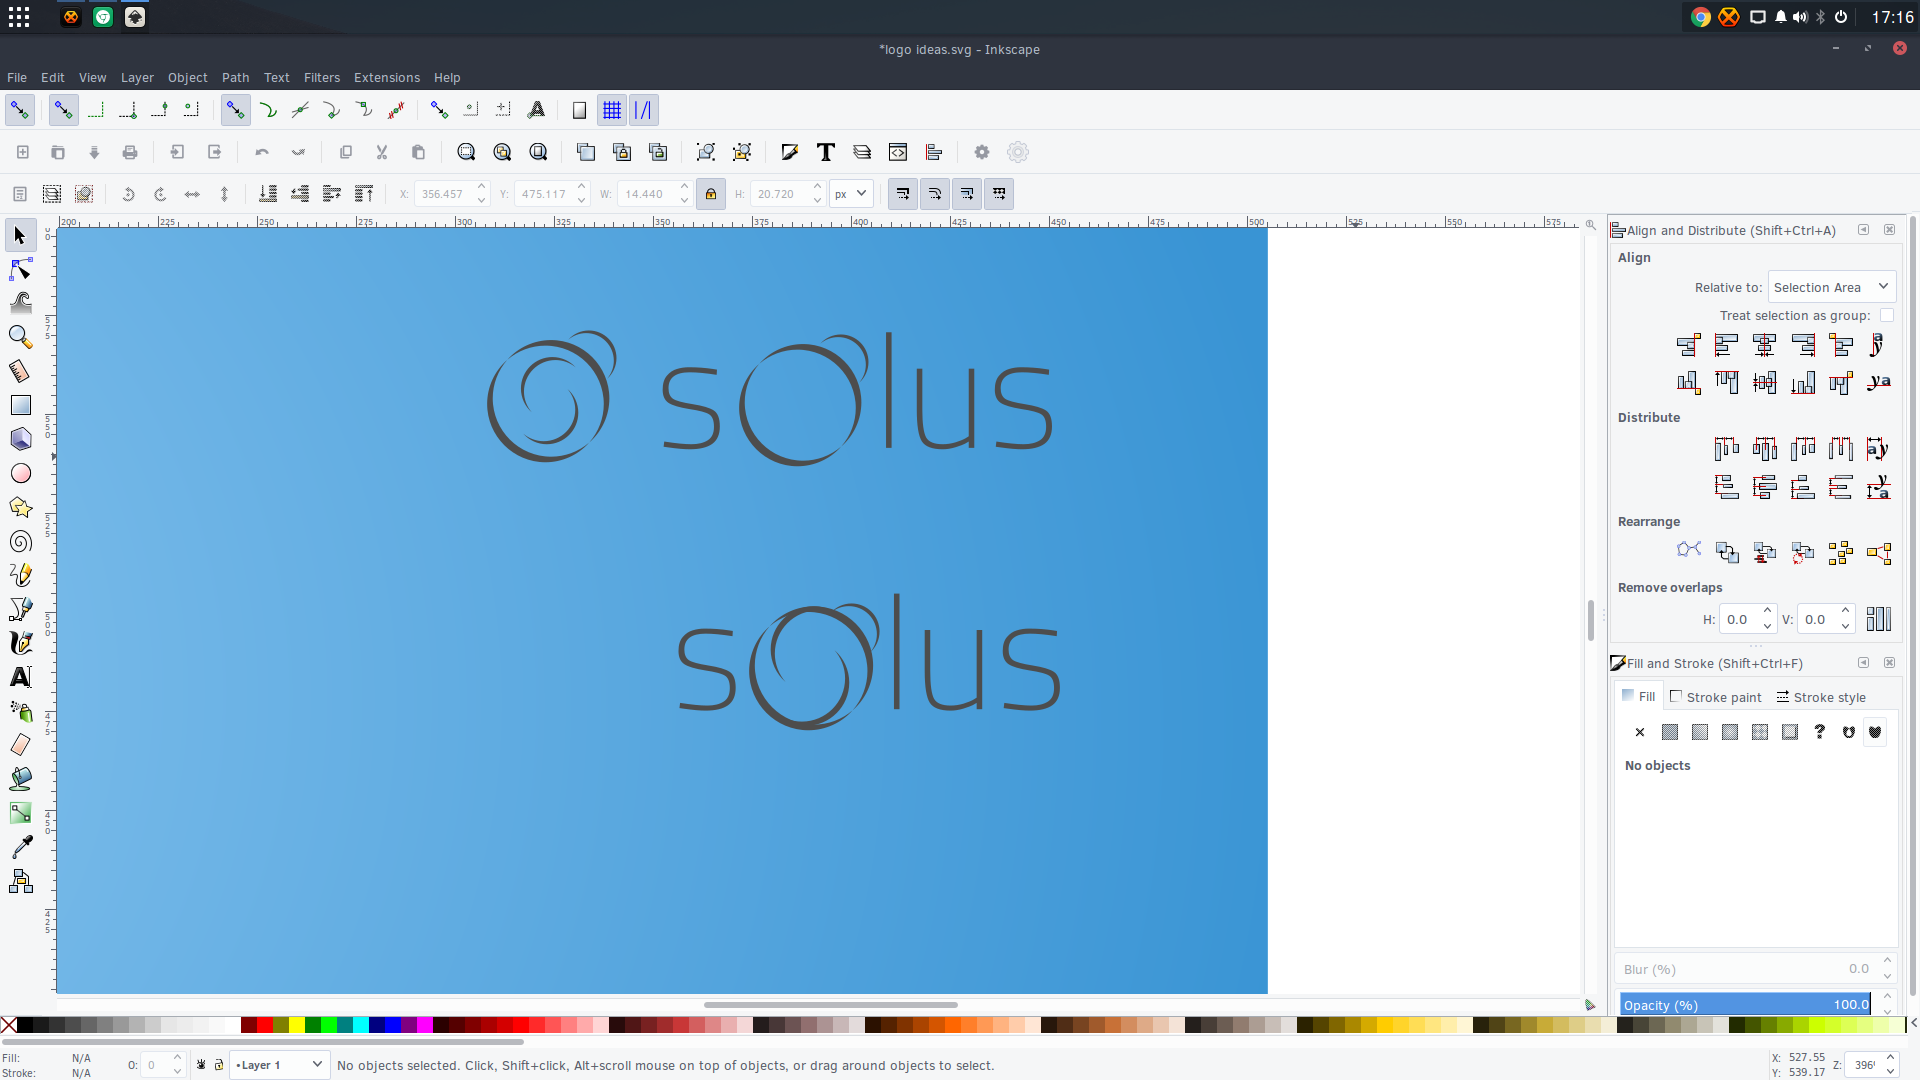Screen dimensions: 1920x1080
Task: Toggle snap to page border
Action: pos(579,111)
